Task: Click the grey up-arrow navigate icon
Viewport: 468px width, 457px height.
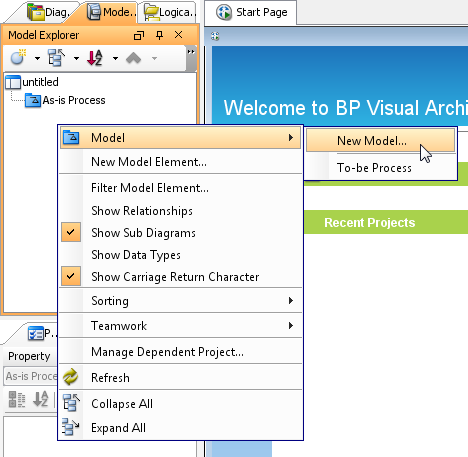Action: point(134,58)
